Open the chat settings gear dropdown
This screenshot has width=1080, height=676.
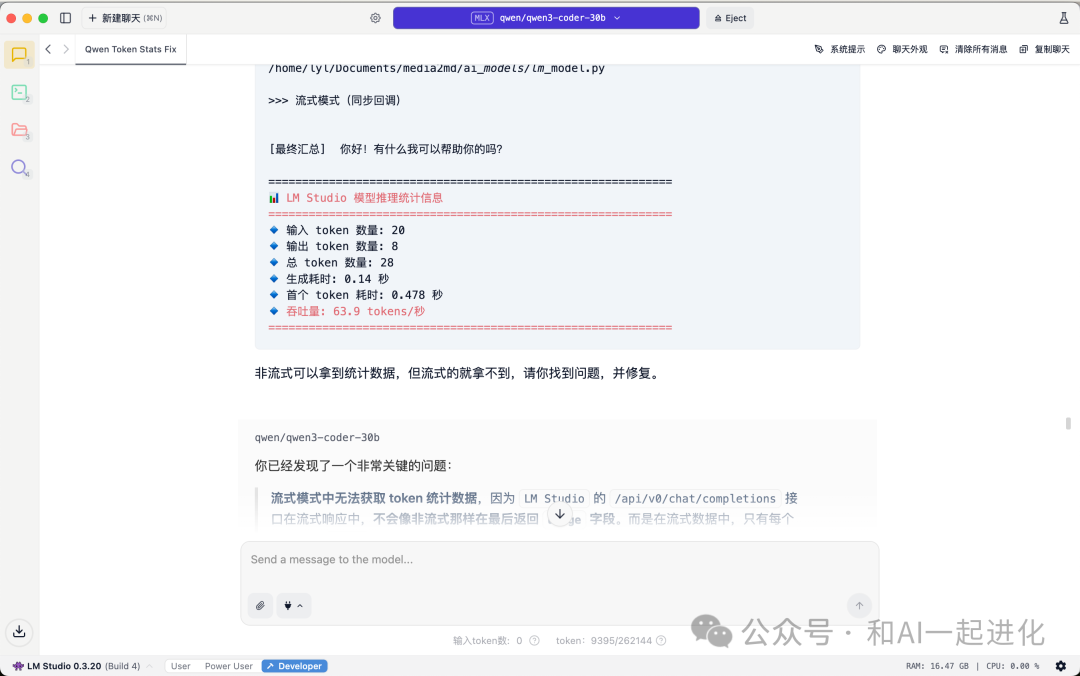pyautogui.click(x=375, y=17)
